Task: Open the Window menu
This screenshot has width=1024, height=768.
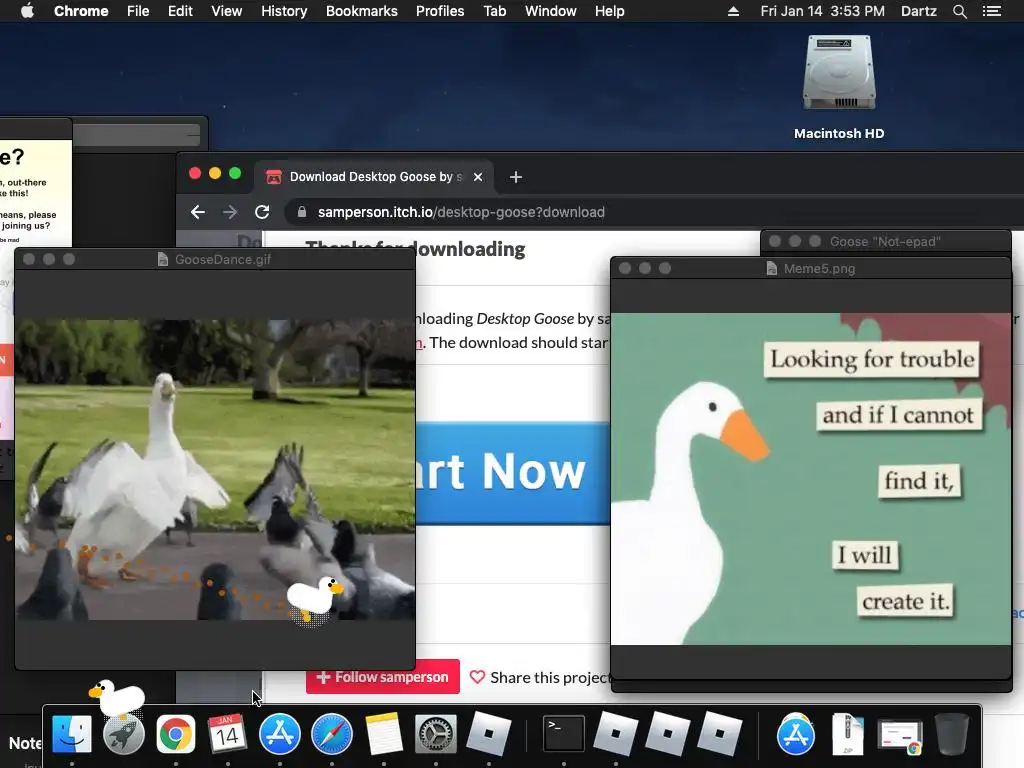Action: coord(551,11)
